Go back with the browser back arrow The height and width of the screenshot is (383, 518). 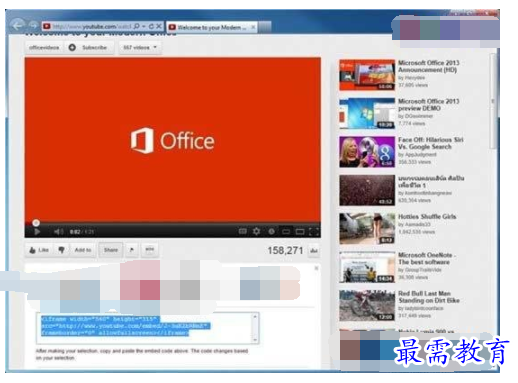pos(17,26)
